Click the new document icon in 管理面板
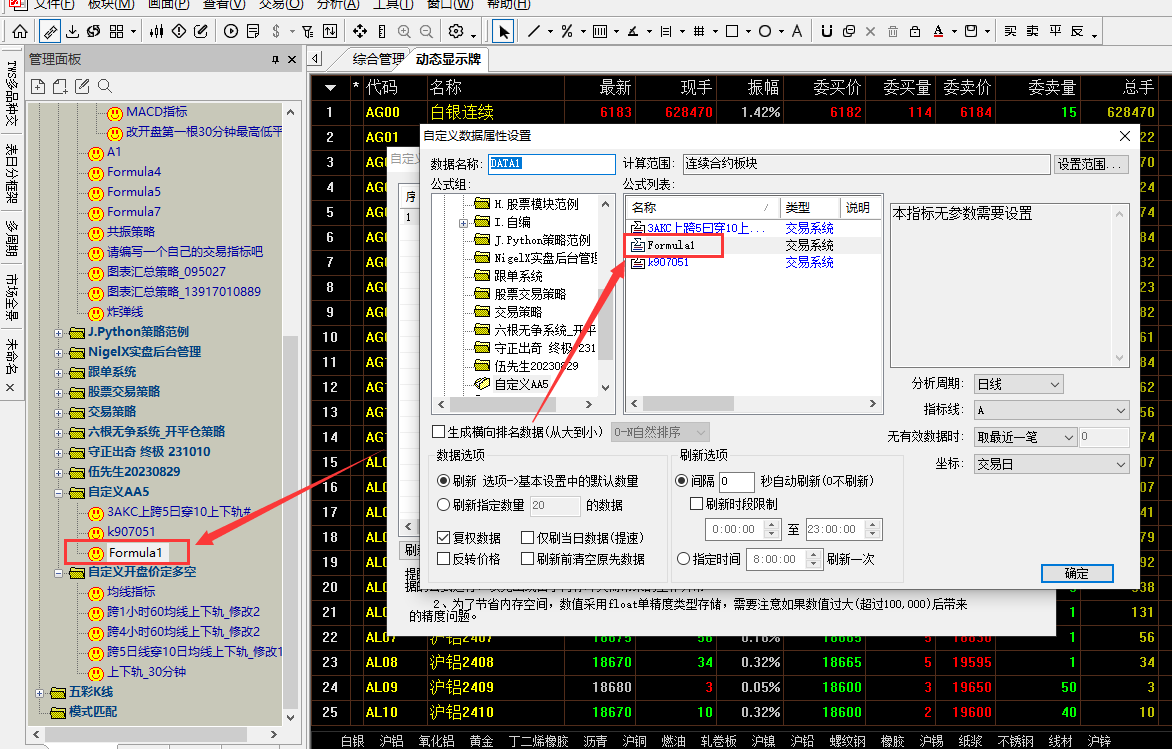1172x749 pixels. point(38,87)
